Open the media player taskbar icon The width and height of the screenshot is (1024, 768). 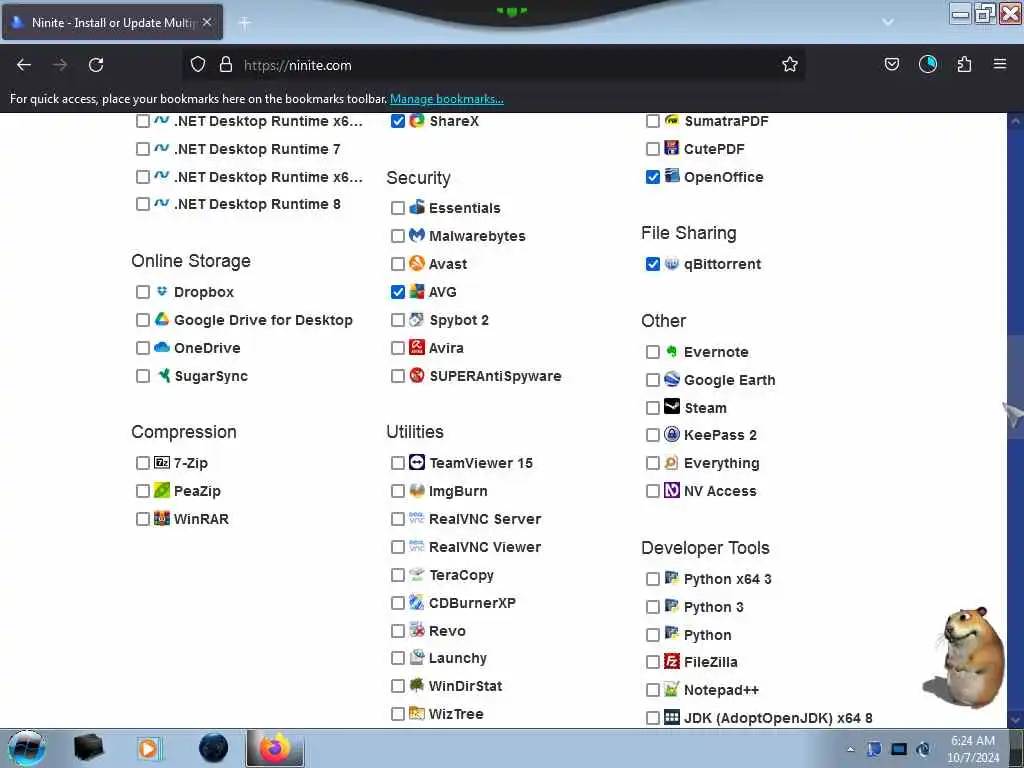coord(149,748)
